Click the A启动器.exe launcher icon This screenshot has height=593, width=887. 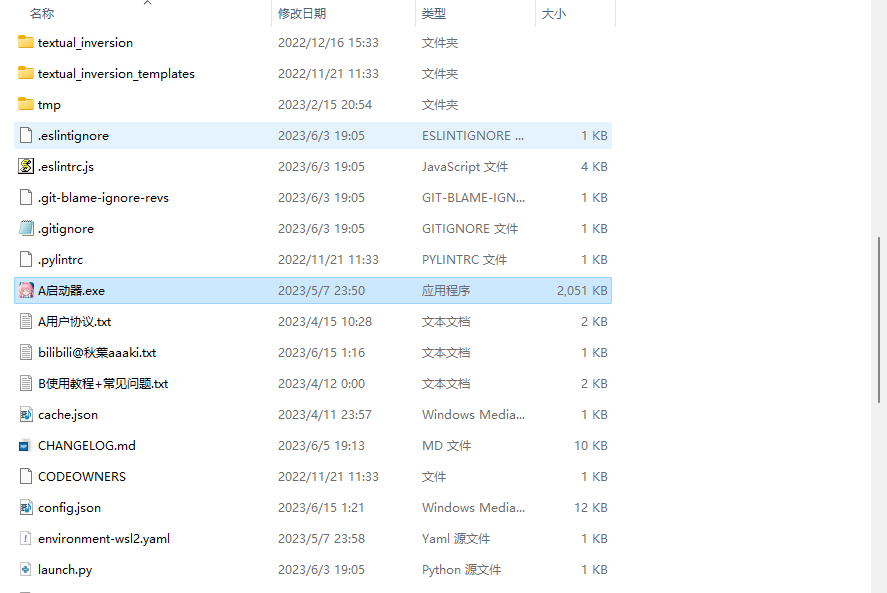click(x=25, y=290)
